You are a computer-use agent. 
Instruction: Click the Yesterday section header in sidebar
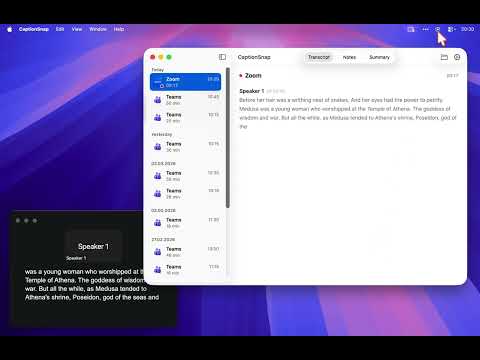162,134
